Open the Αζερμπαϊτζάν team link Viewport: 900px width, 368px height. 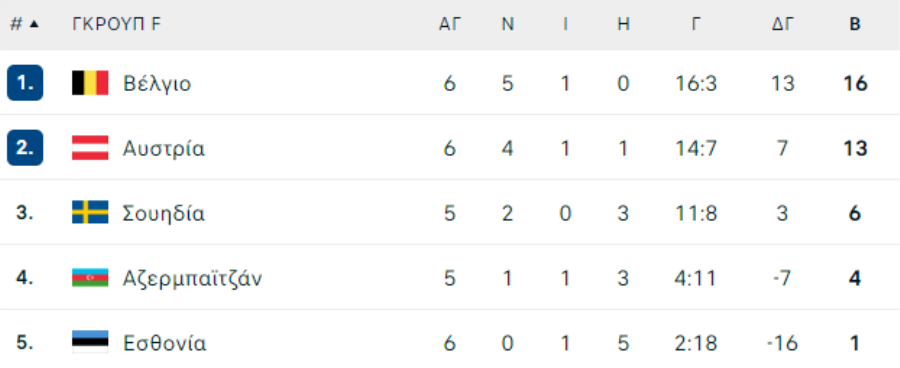(x=192, y=278)
